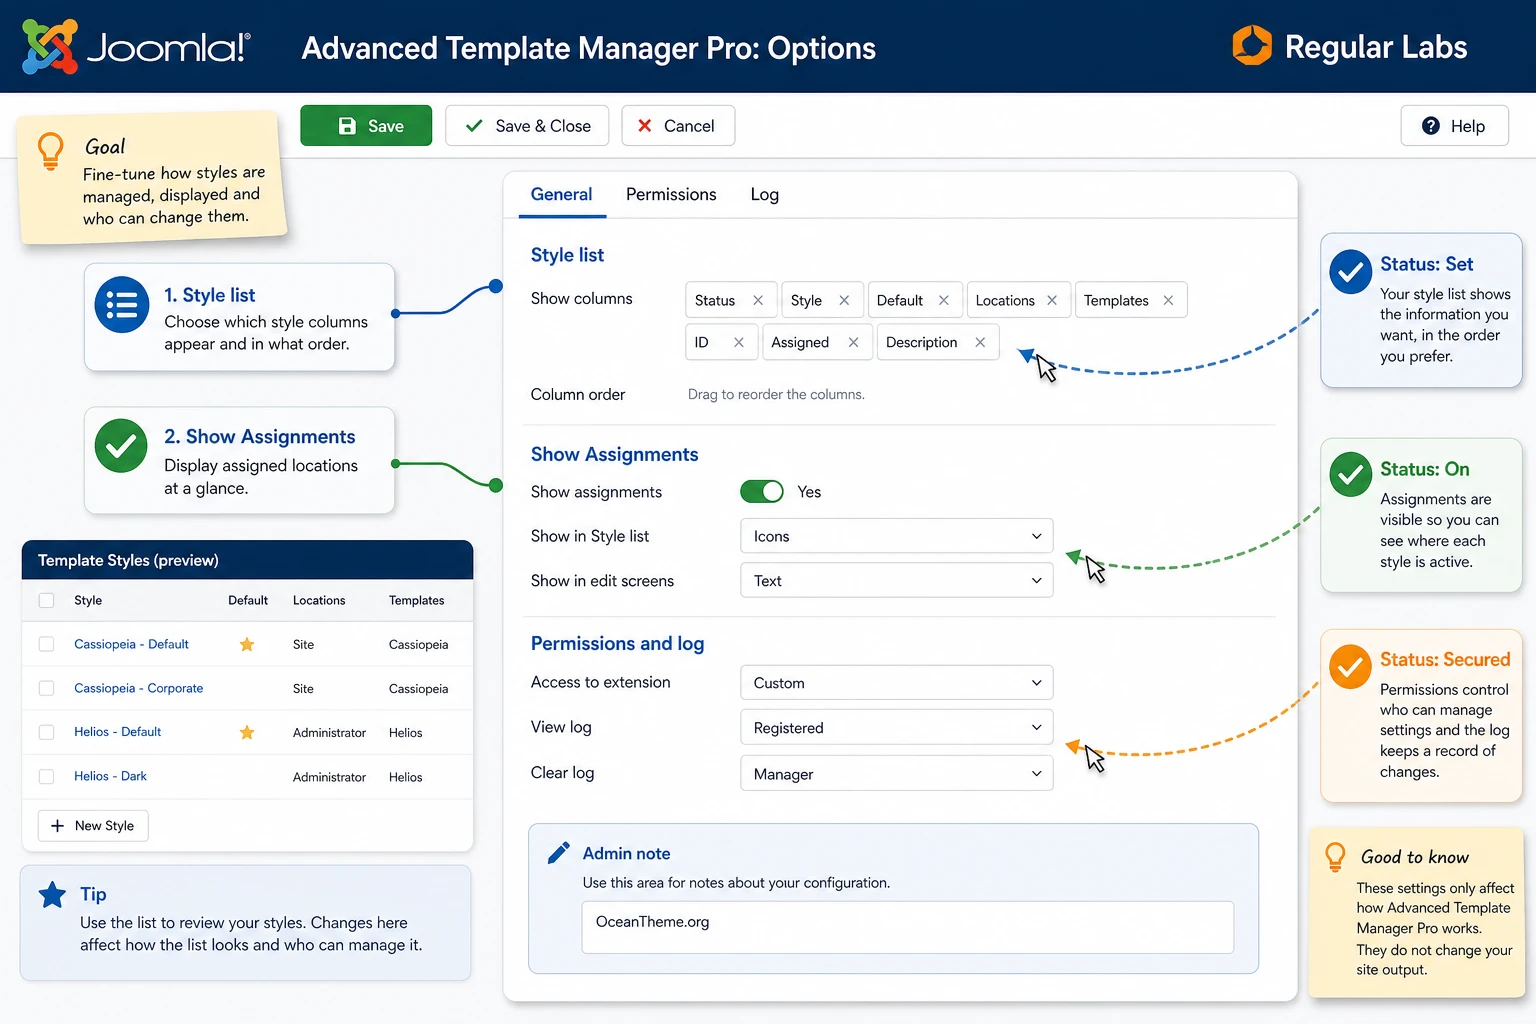
Task: Remove the Description column tag
Action: [x=980, y=342]
